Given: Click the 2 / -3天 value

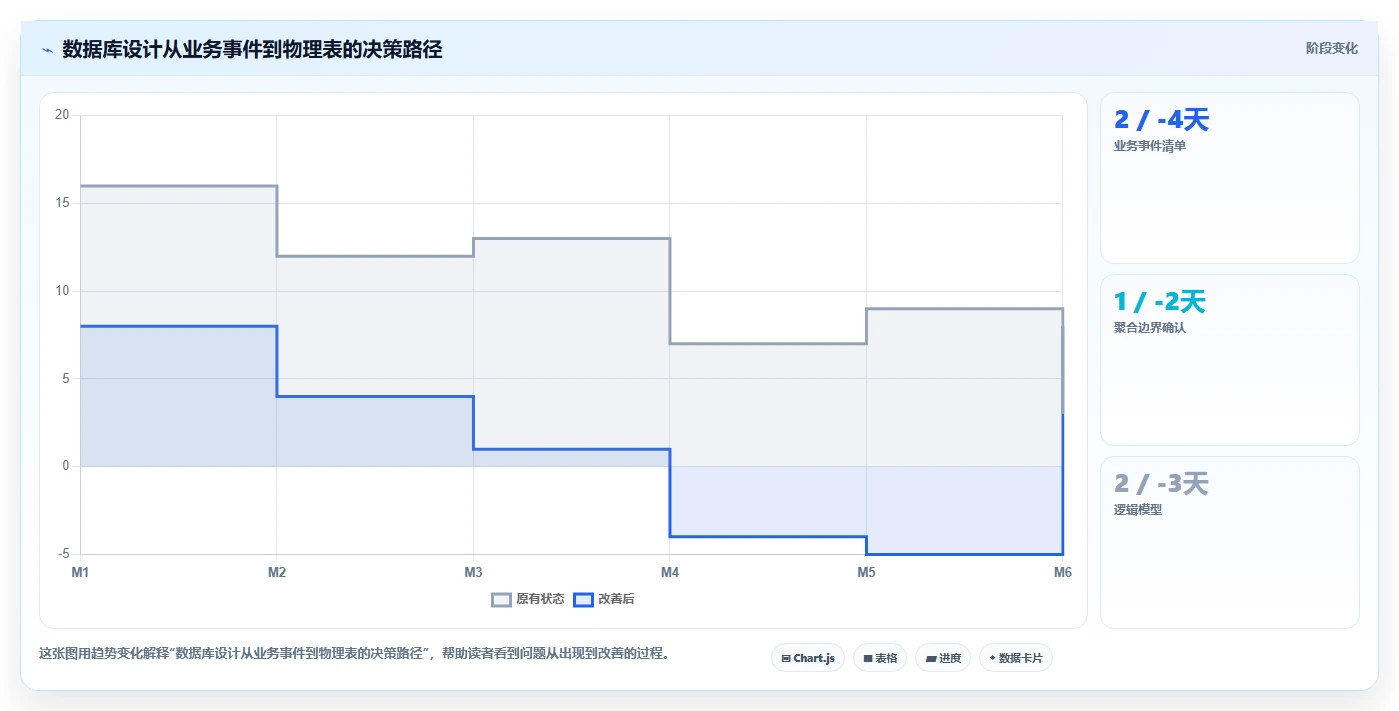Looking at the screenshot, I should (1162, 484).
